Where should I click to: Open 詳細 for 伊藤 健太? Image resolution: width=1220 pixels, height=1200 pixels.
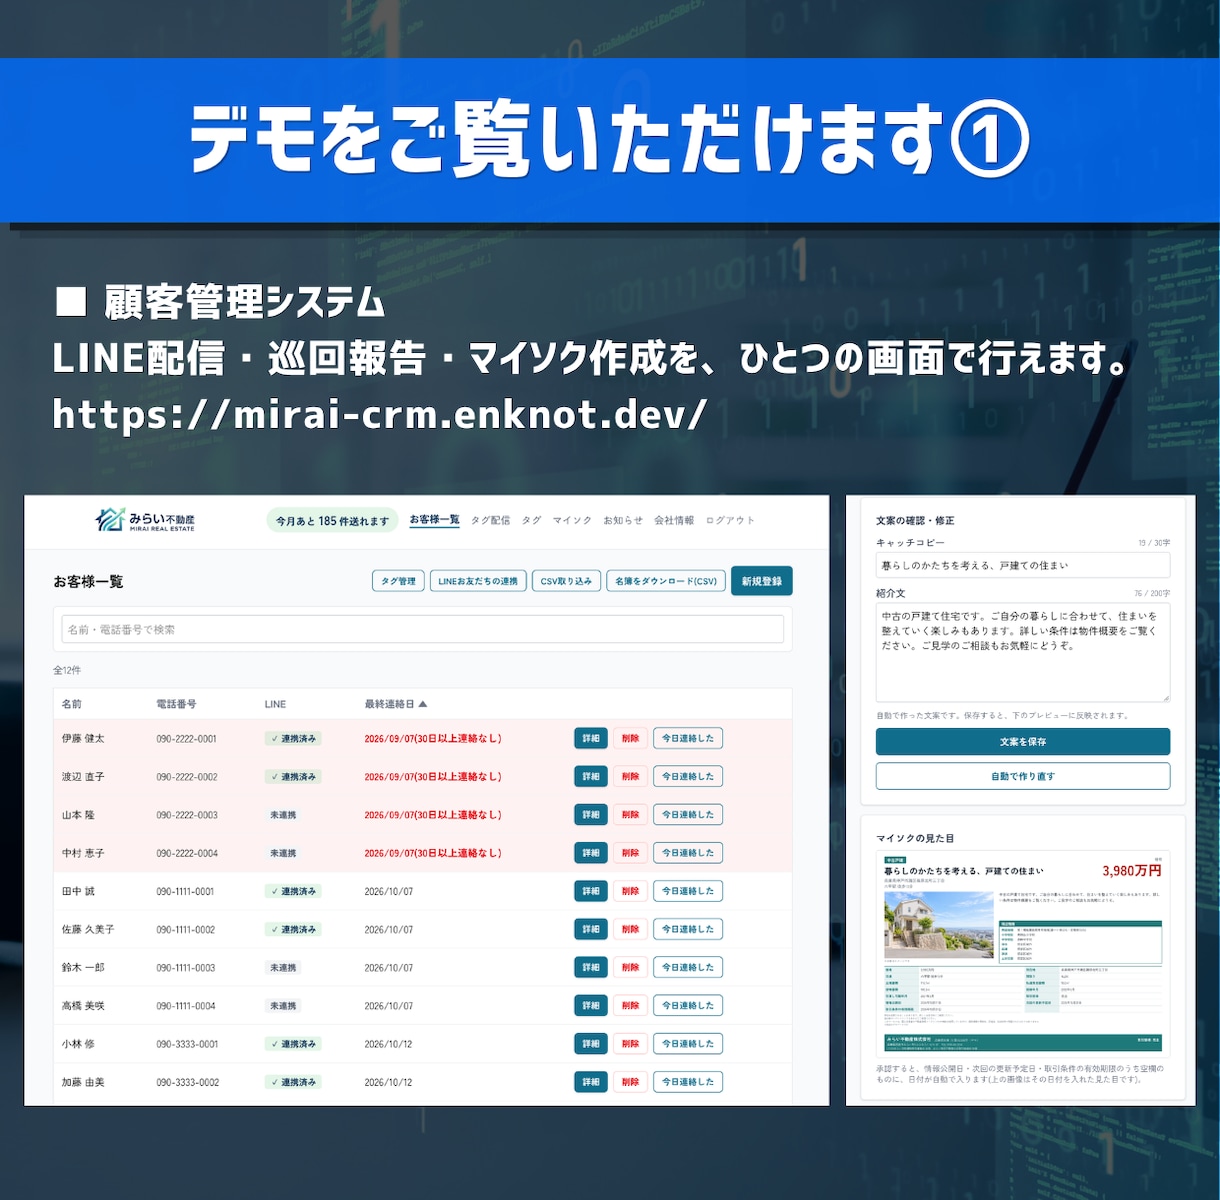pyautogui.click(x=591, y=738)
